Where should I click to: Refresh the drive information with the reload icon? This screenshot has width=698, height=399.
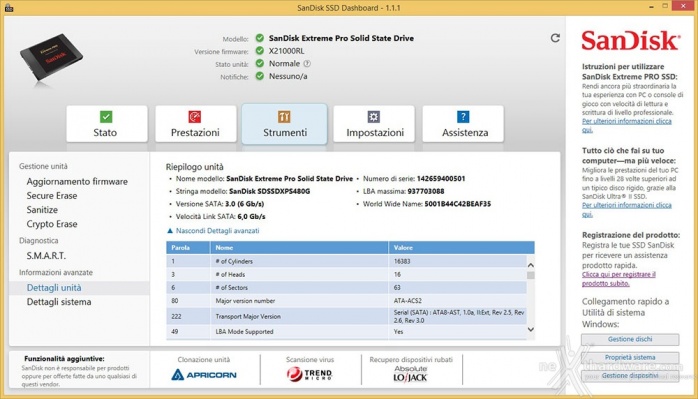(555, 38)
